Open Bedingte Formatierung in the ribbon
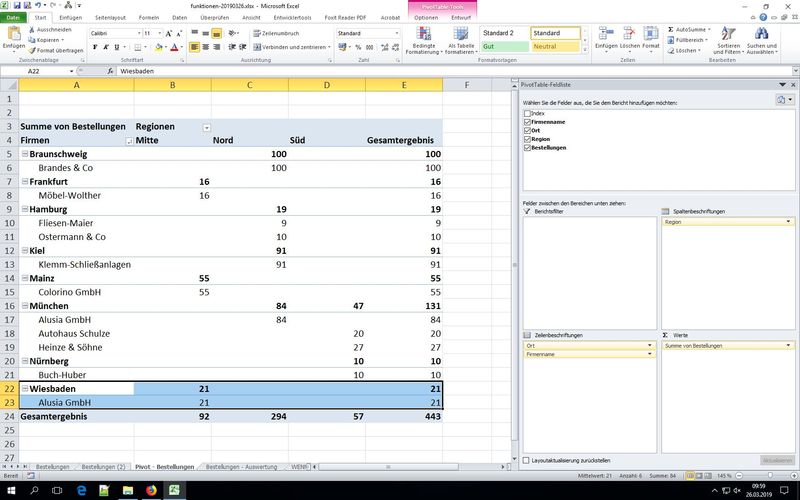The image size is (800, 500). tap(423, 37)
